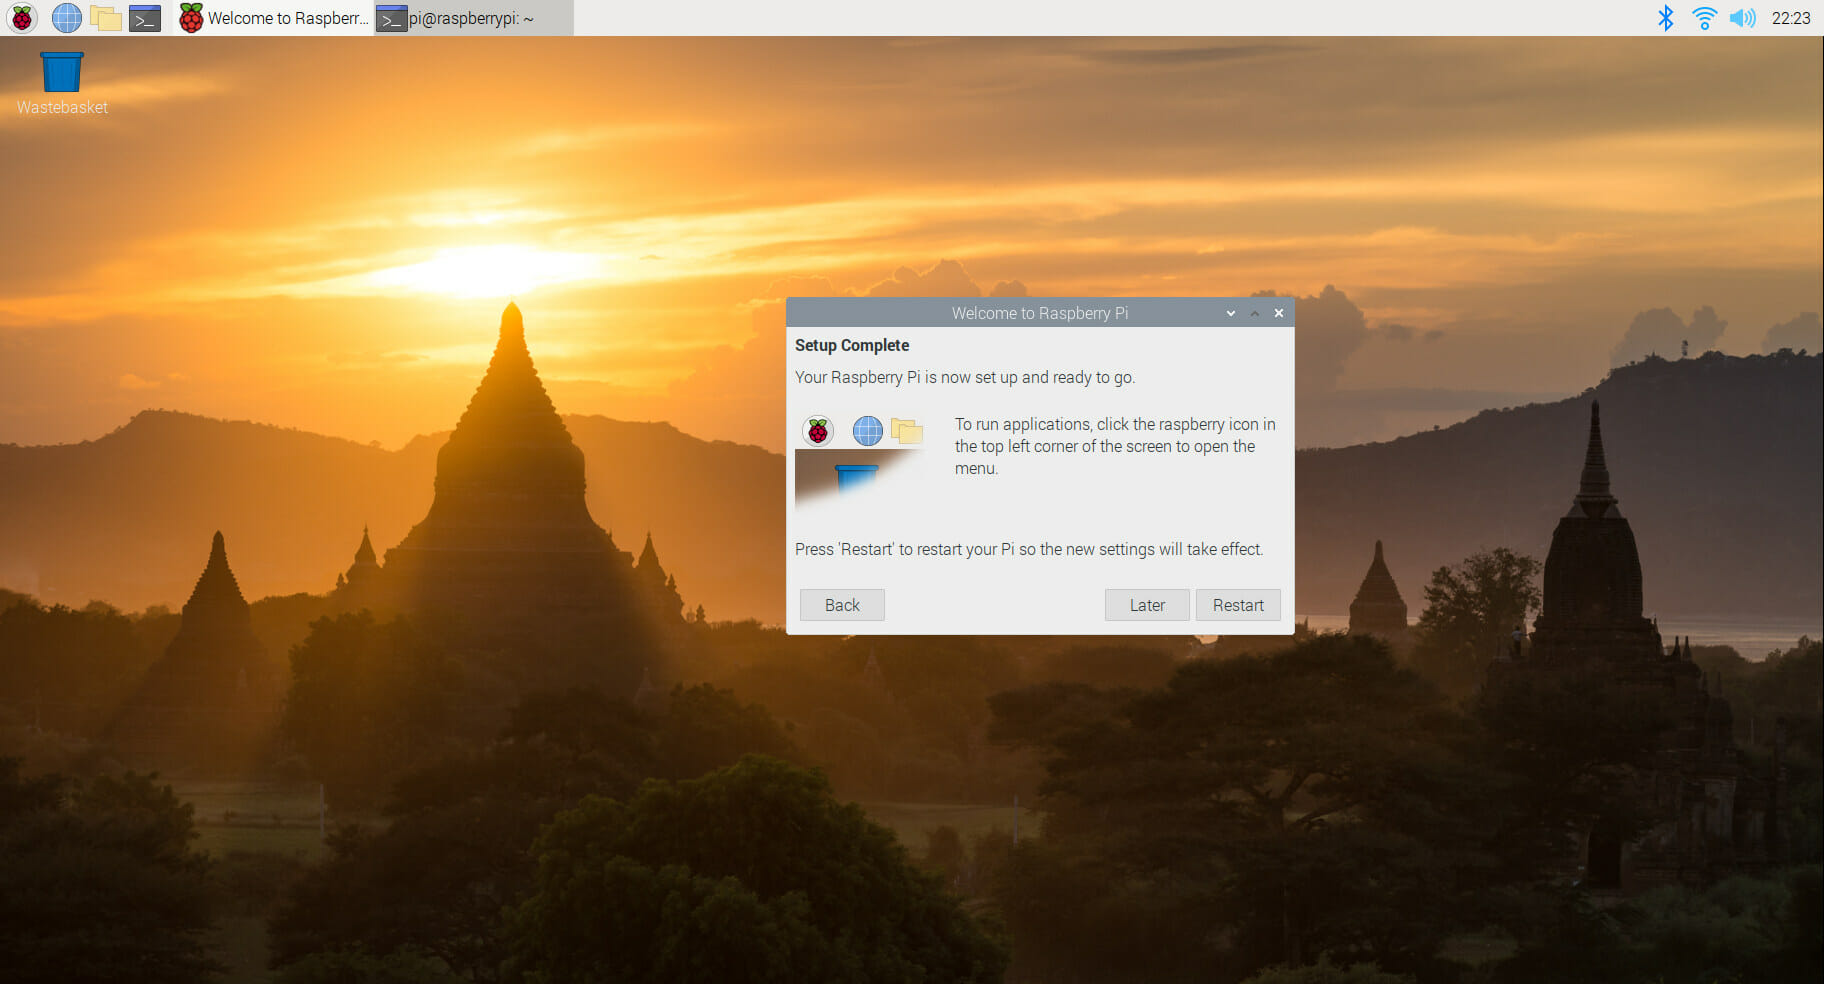1824x984 pixels.
Task: Switch to the Welcome to Raspberry Pi taskbar window
Action: pyautogui.click(x=274, y=18)
